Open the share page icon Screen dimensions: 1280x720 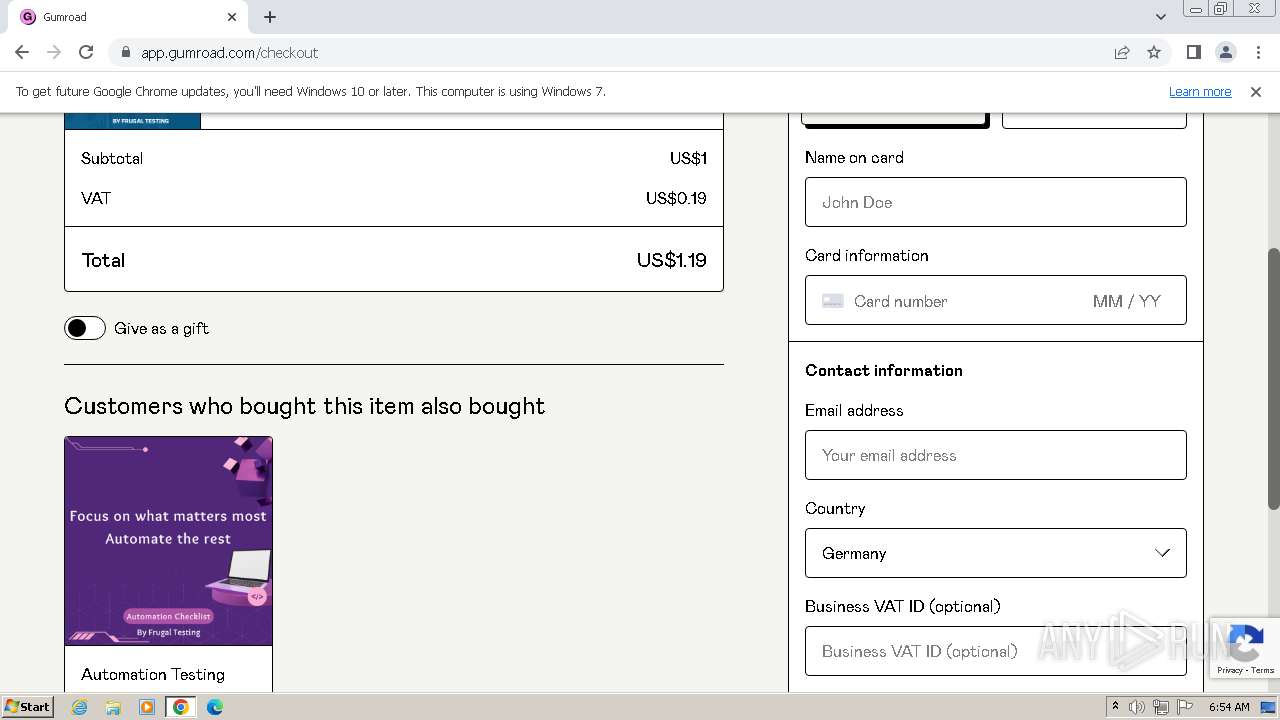[x=1122, y=52]
